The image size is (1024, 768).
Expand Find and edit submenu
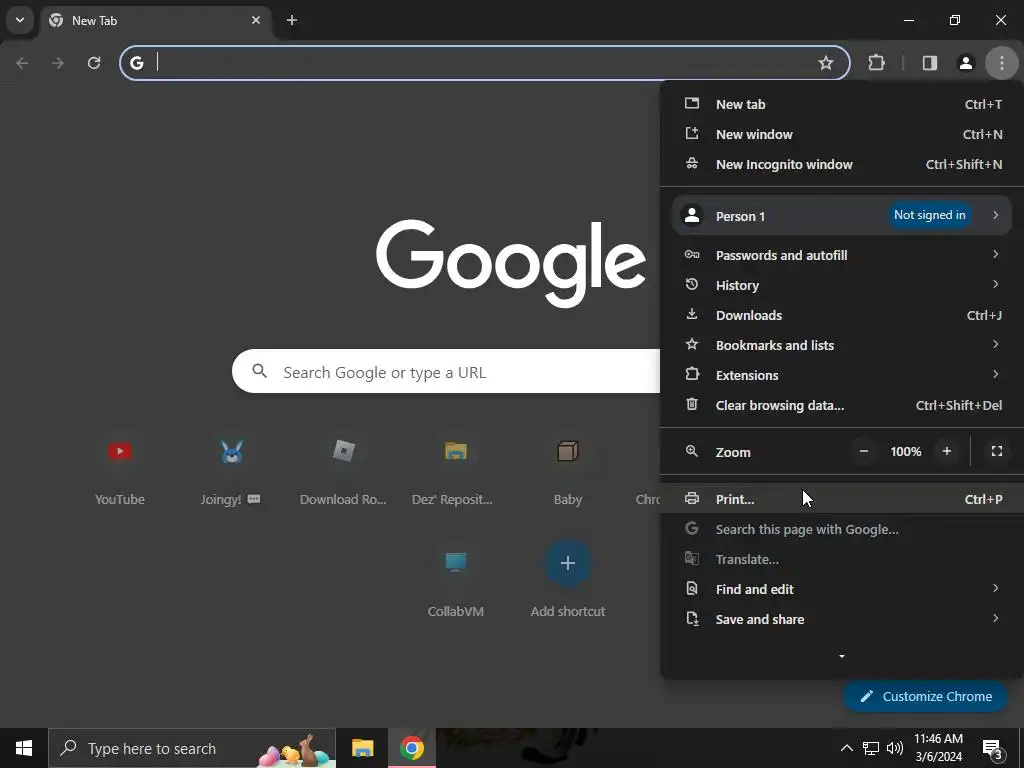pos(842,590)
